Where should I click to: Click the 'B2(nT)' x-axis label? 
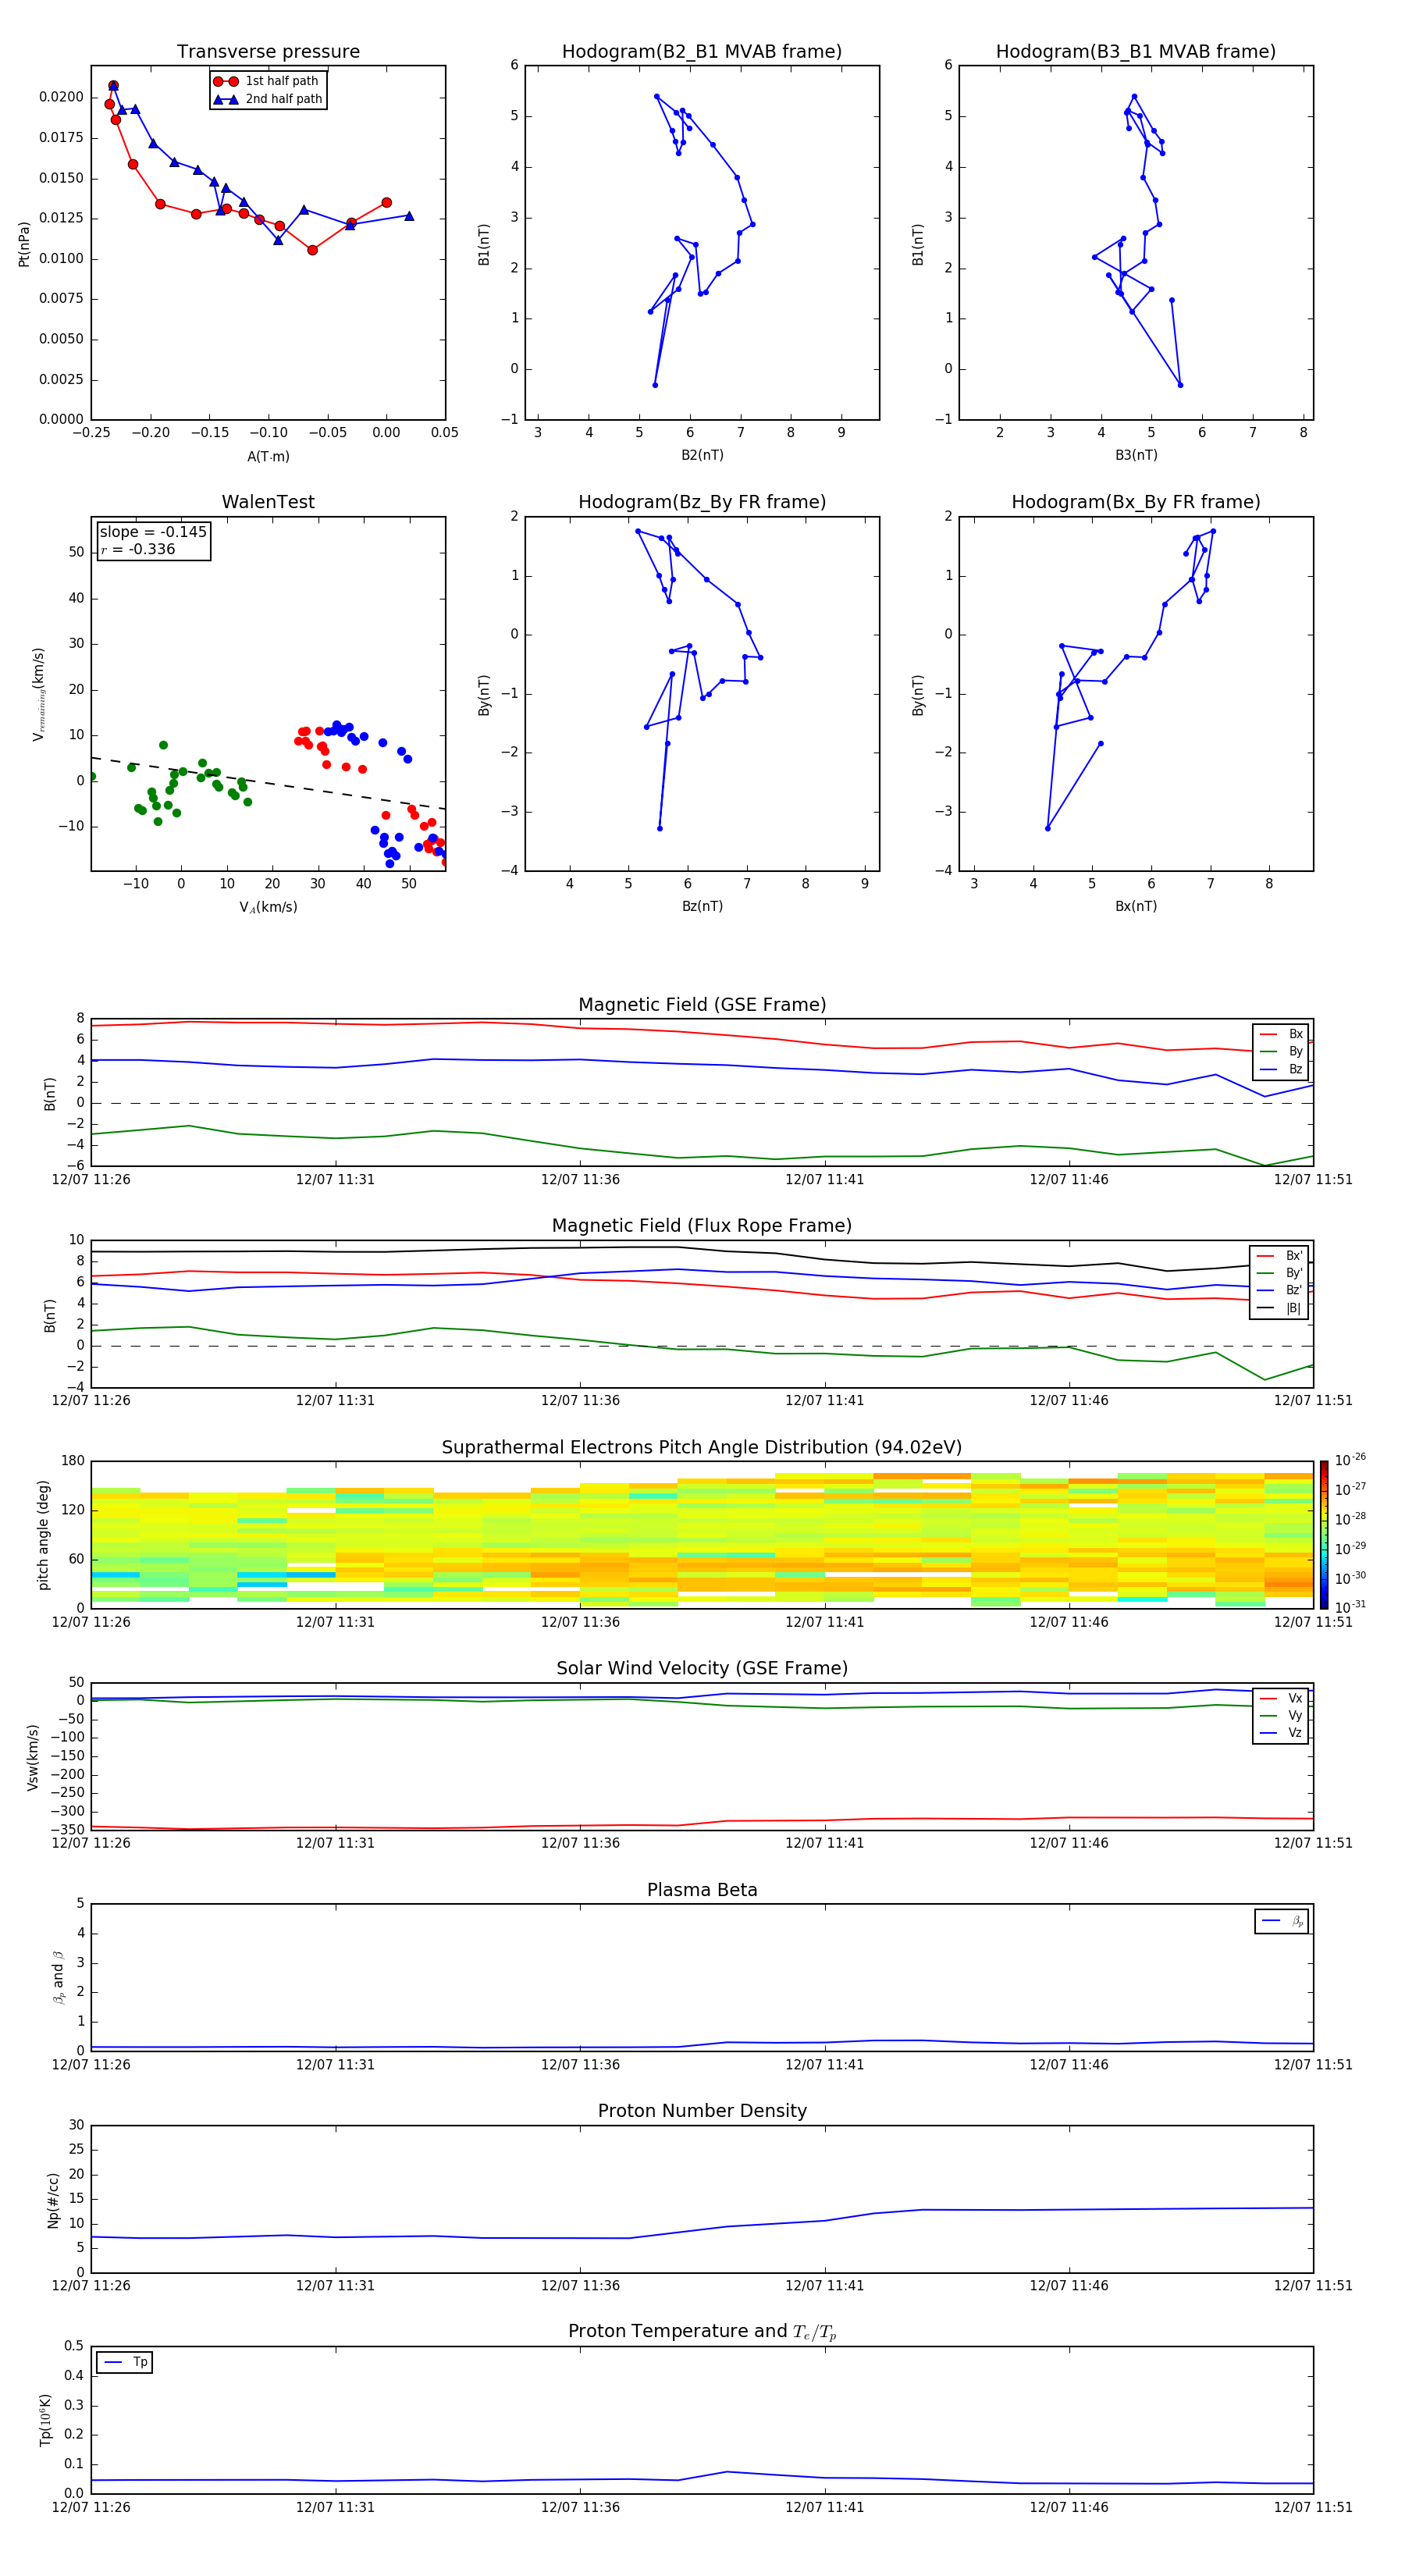point(702,455)
